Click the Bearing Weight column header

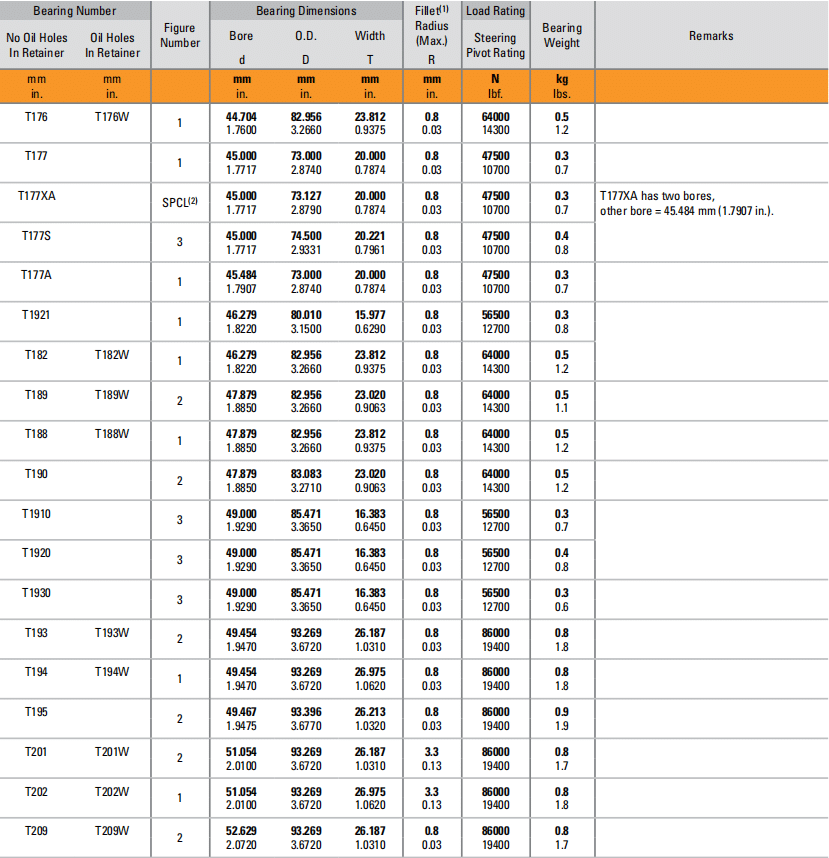point(561,36)
